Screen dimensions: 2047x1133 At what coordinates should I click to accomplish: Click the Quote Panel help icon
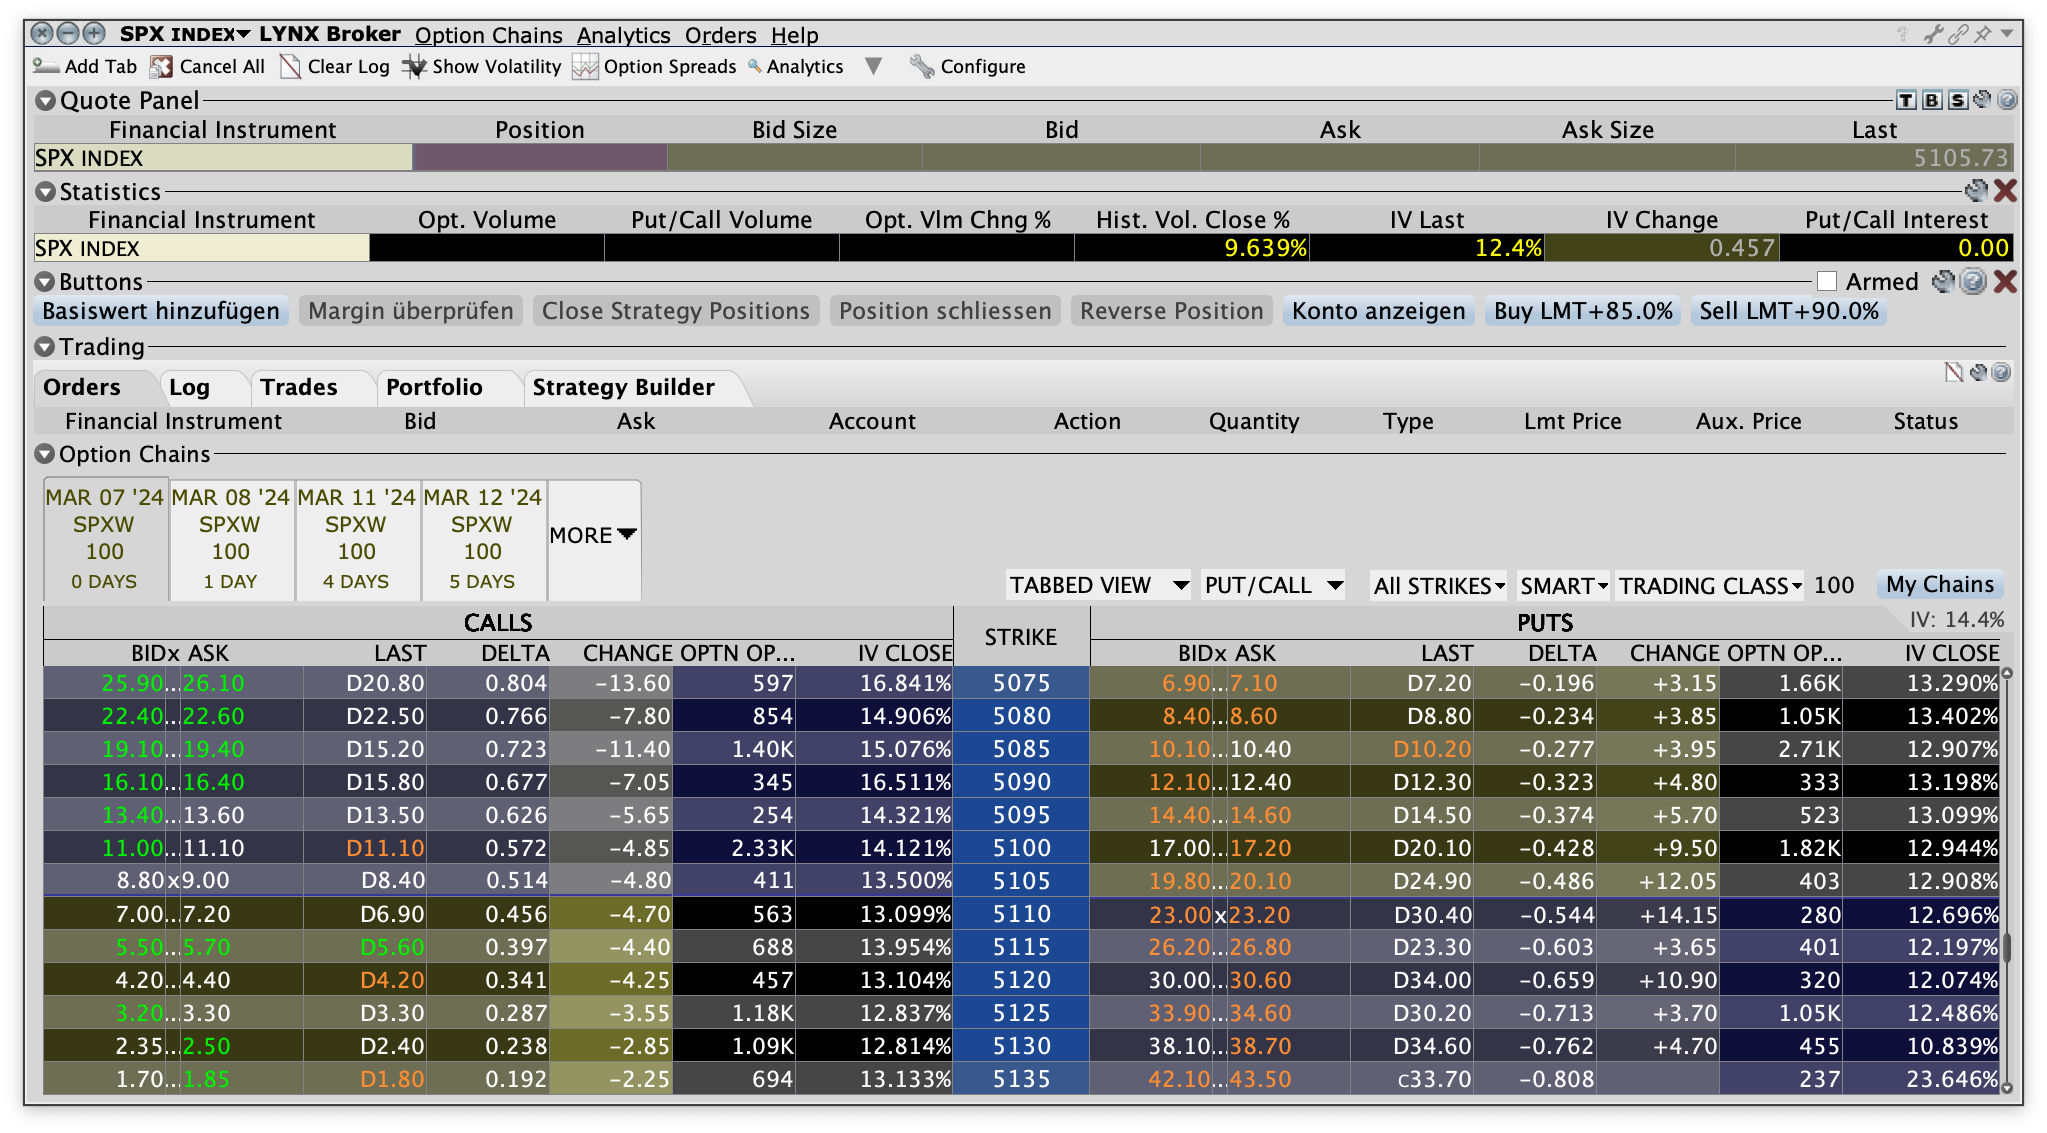(2006, 100)
